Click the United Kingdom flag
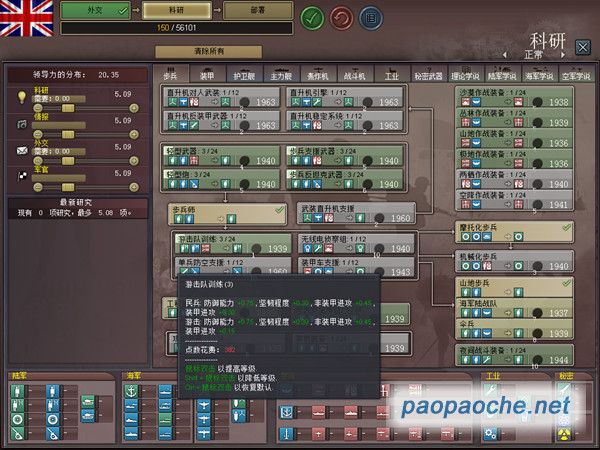Image resolution: width=600 pixels, height=450 pixels. pyautogui.click(x=26, y=18)
